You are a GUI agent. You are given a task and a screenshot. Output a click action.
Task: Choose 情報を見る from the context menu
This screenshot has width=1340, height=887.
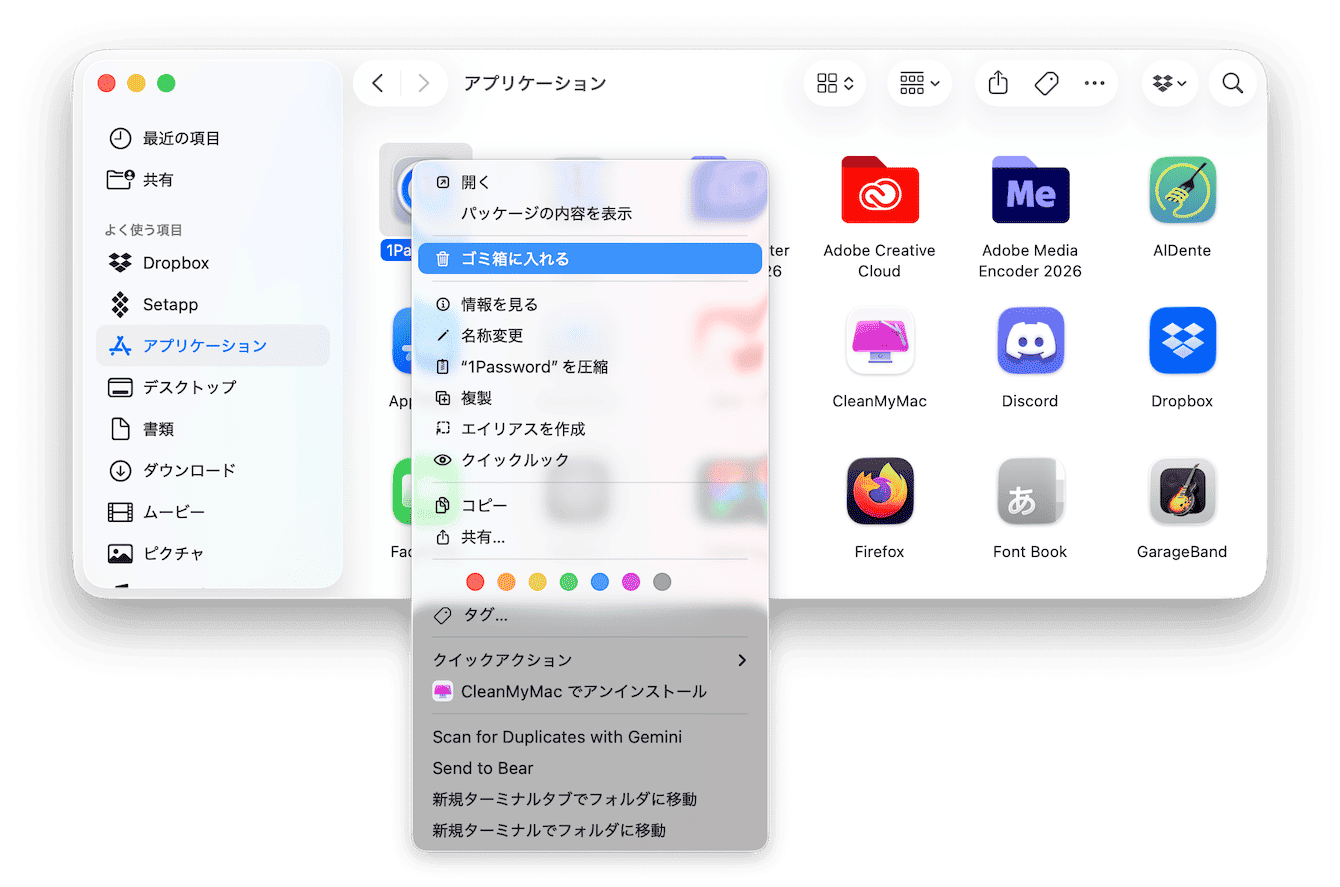(590, 304)
